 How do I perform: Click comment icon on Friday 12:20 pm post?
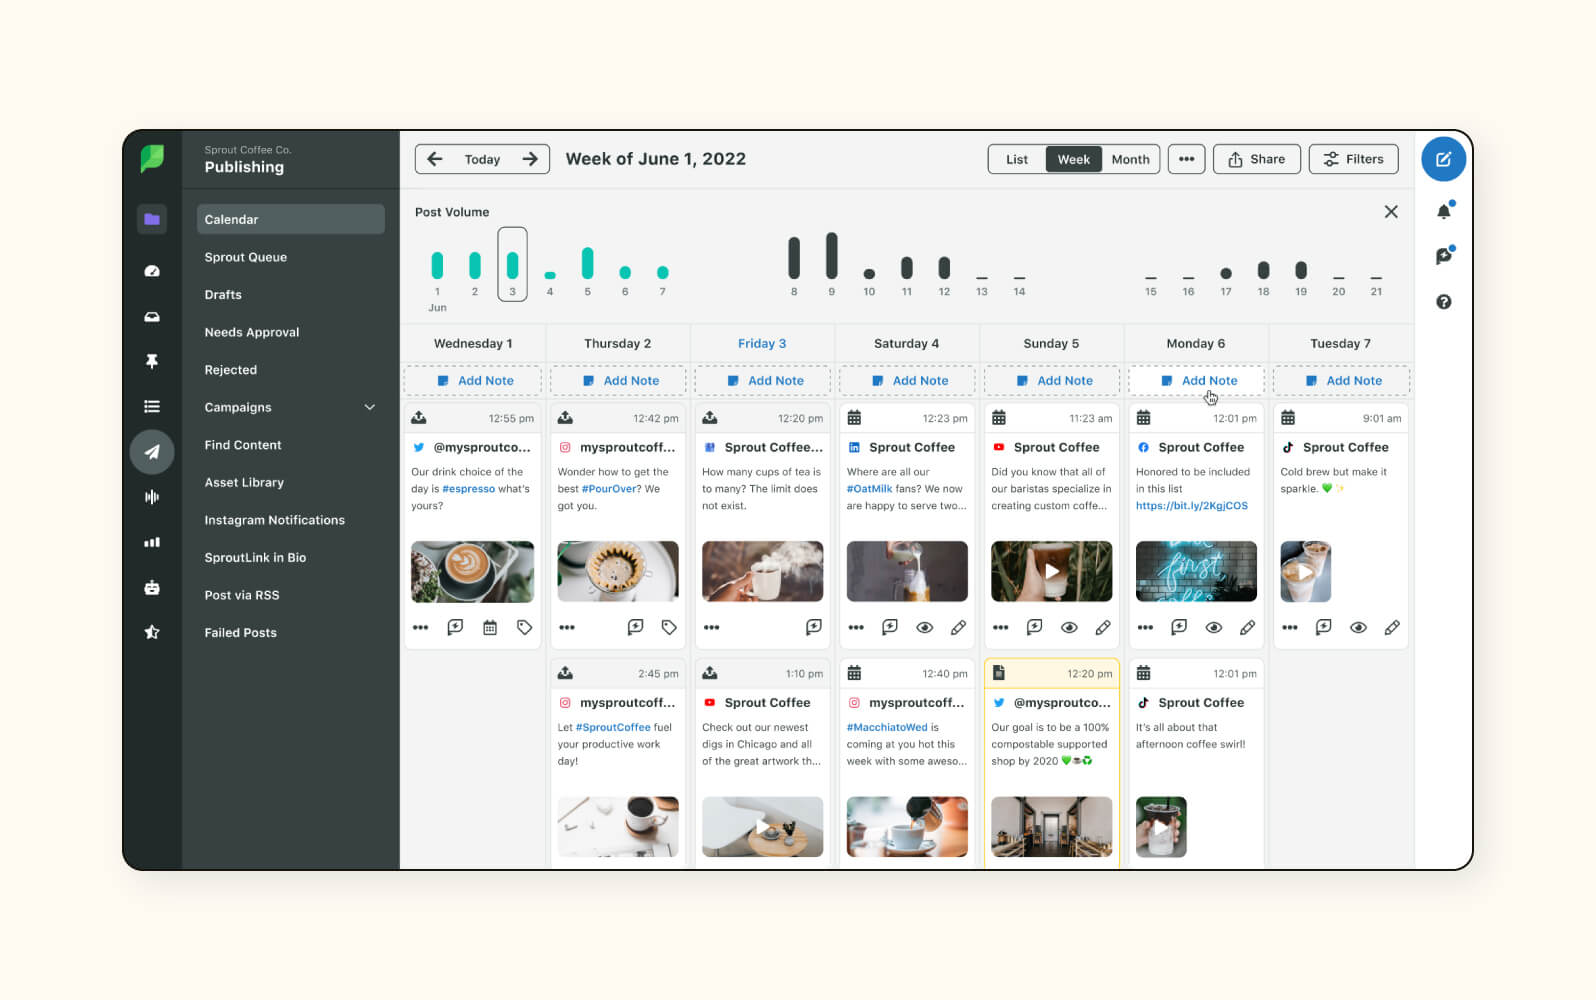click(x=814, y=627)
